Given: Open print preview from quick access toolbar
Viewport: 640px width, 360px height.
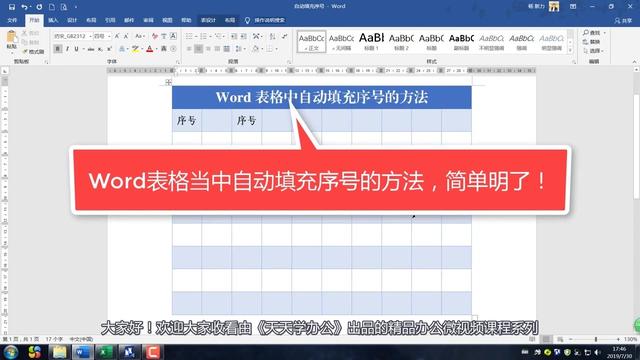Looking at the screenshot, I should [x=64, y=7].
